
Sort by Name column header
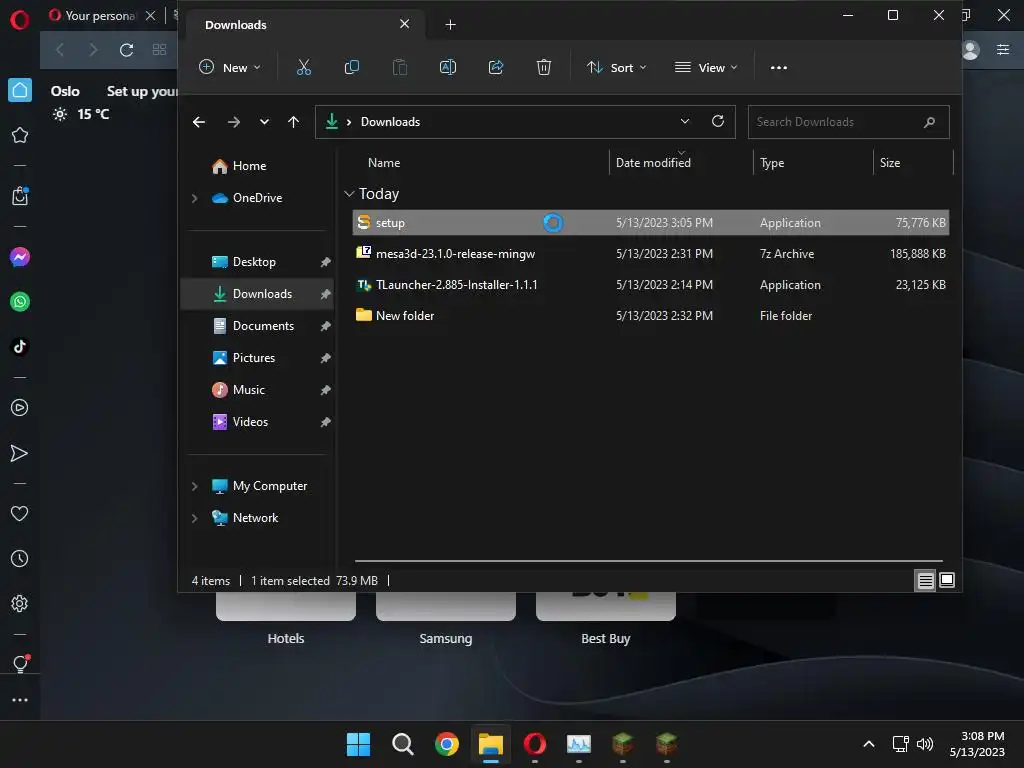pyautogui.click(x=384, y=163)
